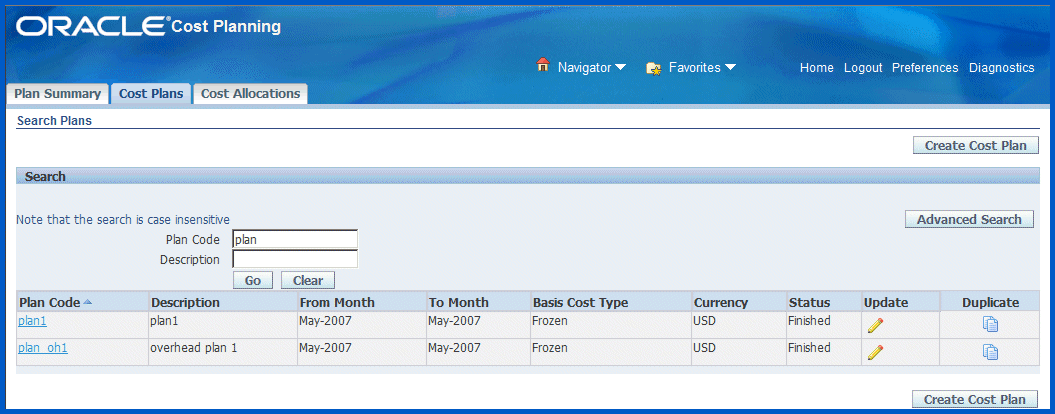The image size is (1055, 414).
Task: Open the Navigator dropdown menu
Action: (591, 67)
